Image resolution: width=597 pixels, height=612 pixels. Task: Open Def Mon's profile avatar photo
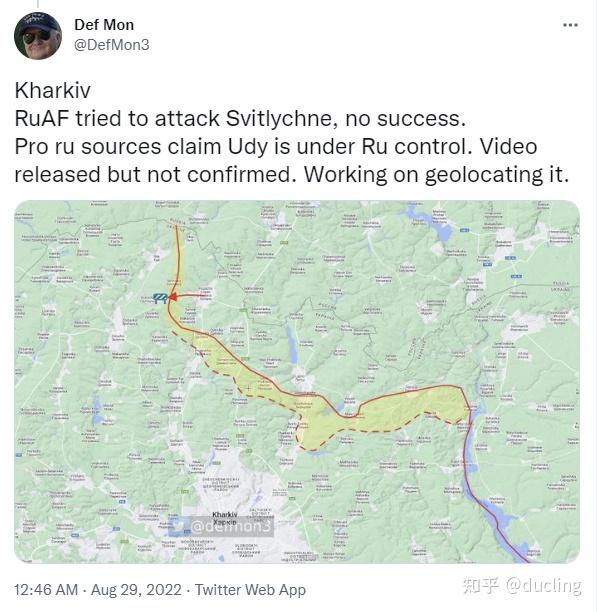[x=38, y=36]
